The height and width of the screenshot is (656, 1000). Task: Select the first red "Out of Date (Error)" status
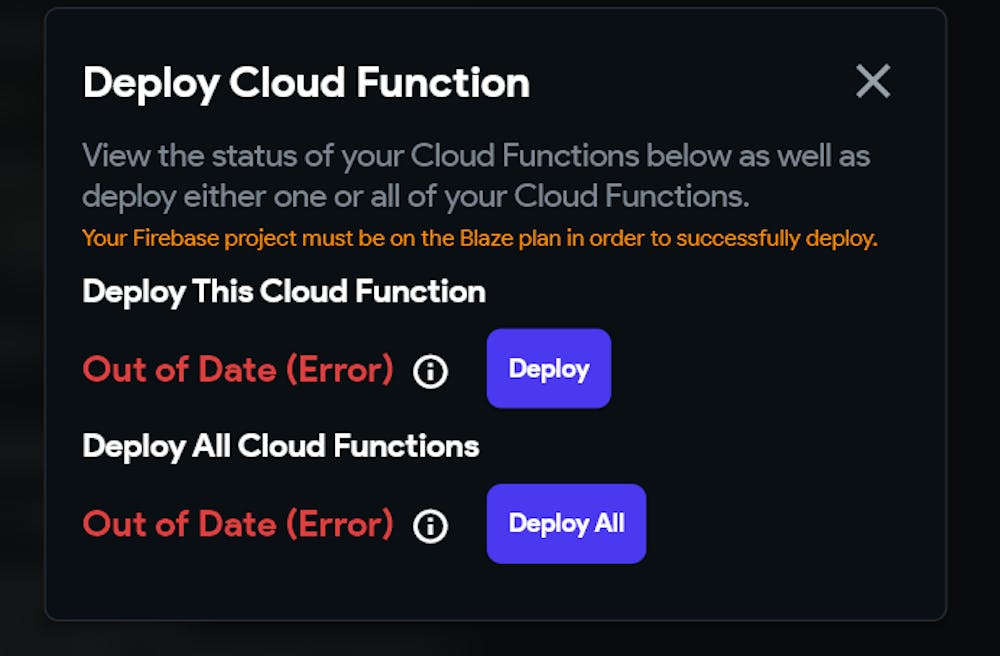tap(238, 370)
